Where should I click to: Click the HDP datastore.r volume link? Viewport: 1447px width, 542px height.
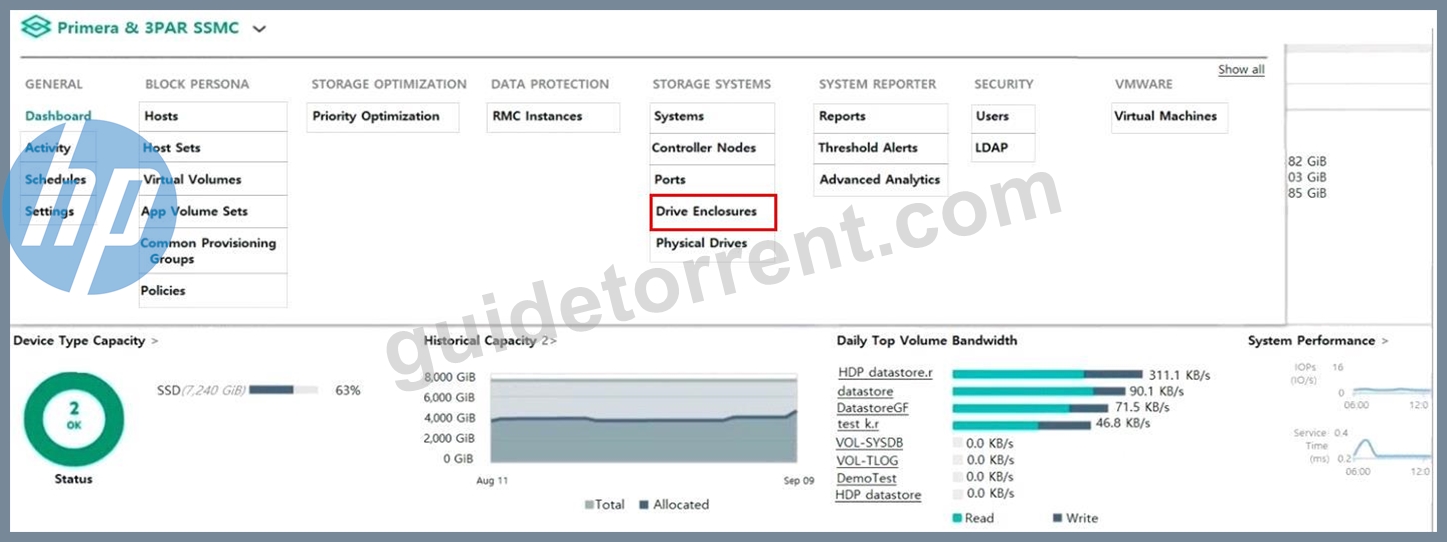point(885,373)
